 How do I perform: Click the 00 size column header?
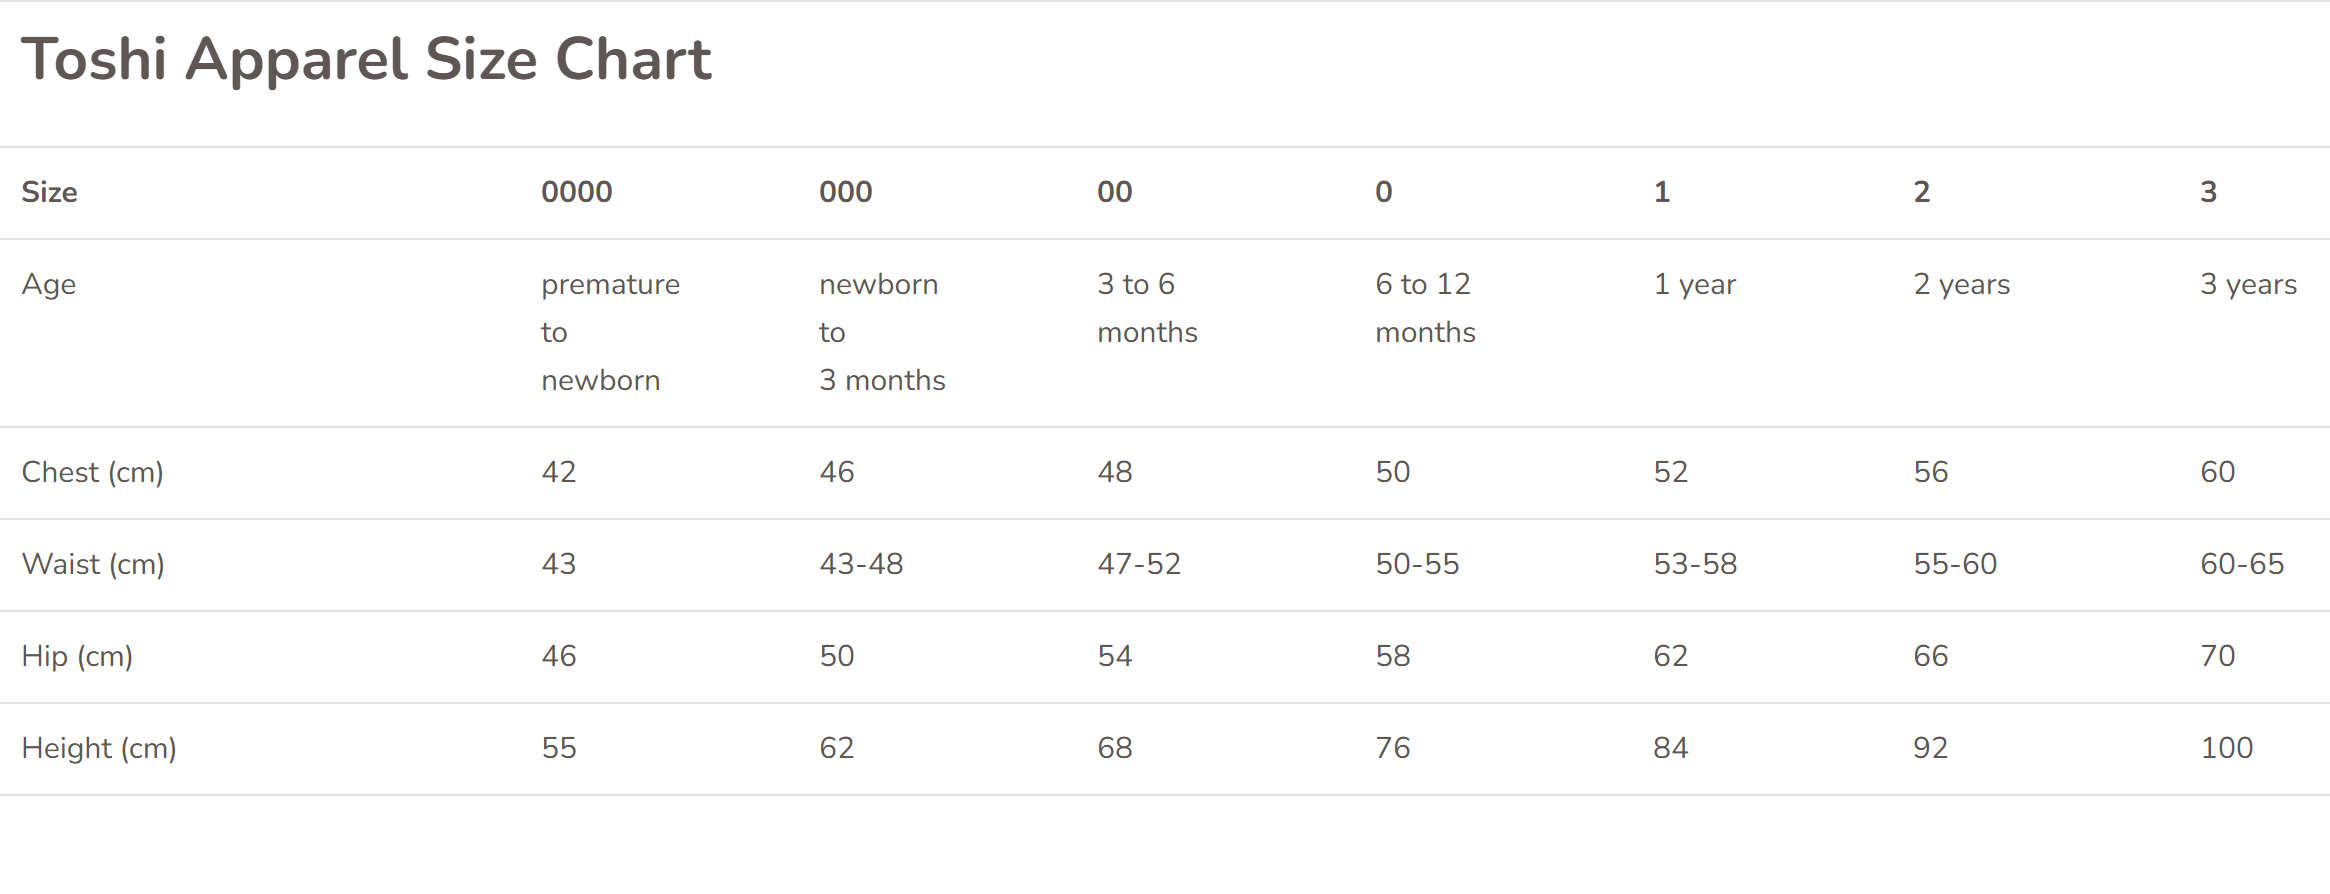pos(1115,192)
